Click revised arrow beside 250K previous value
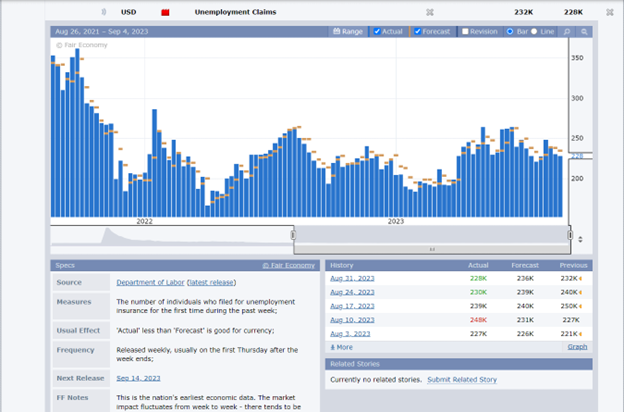The image size is (624, 412). pyautogui.click(x=581, y=307)
